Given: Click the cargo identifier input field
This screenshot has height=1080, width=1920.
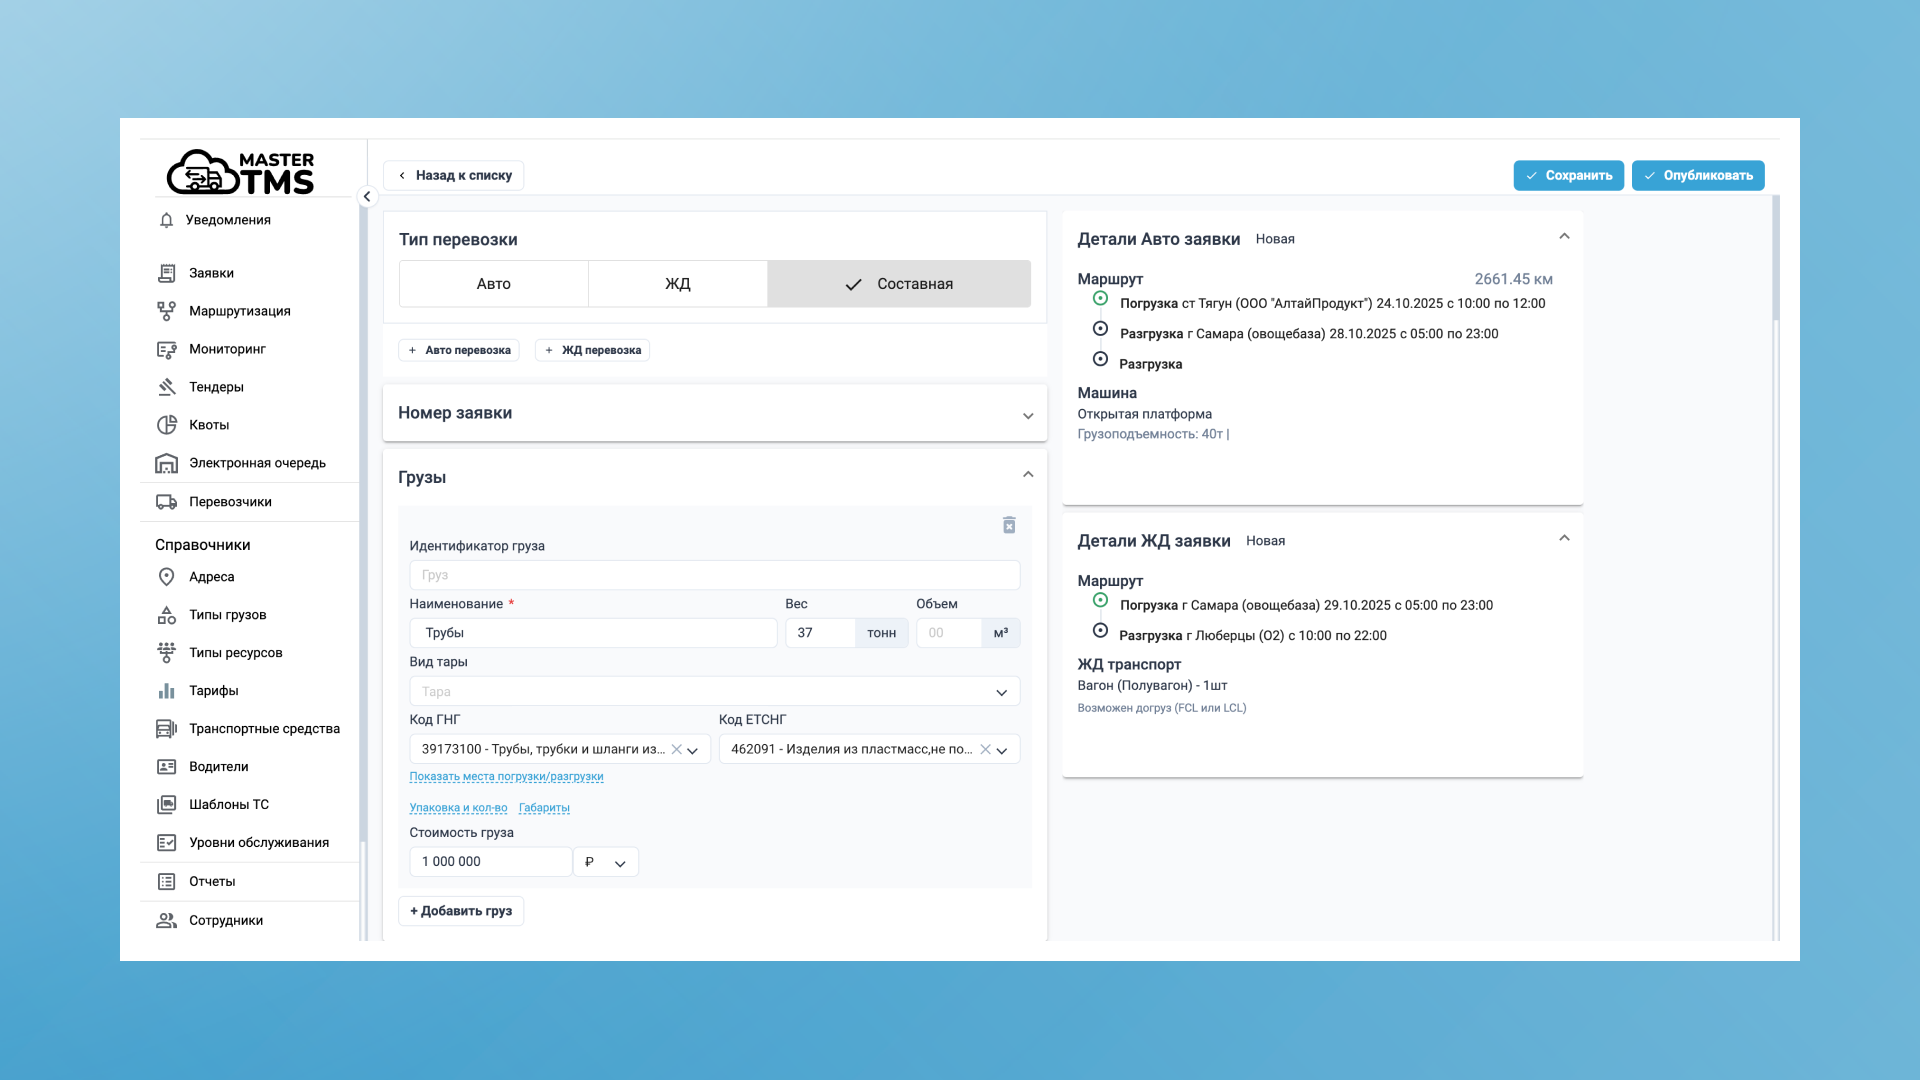Looking at the screenshot, I should tap(714, 575).
